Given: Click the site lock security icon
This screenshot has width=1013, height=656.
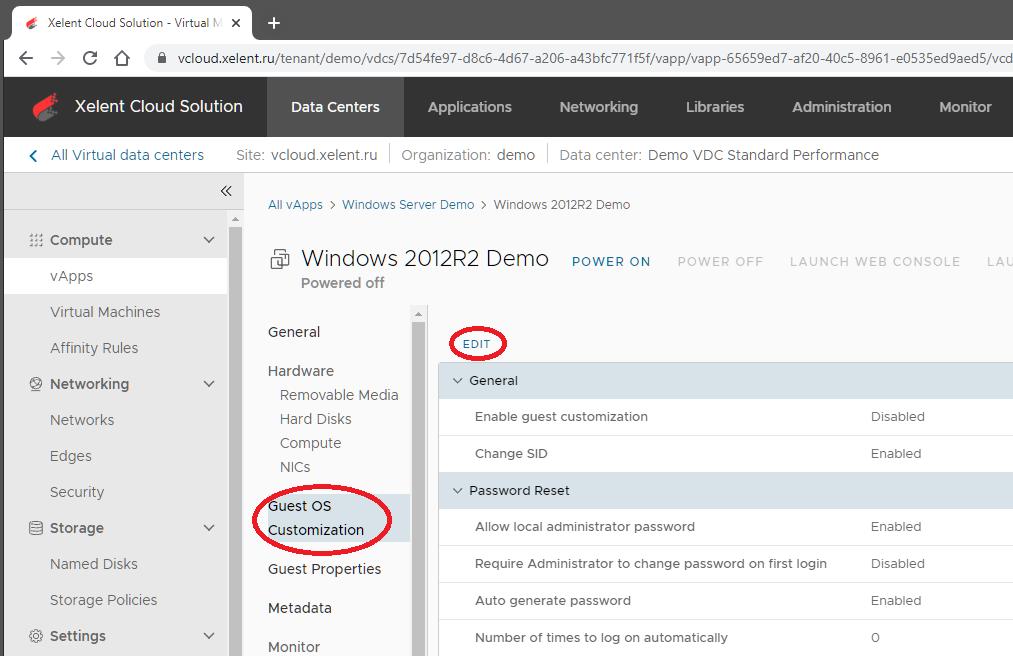Looking at the screenshot, I should click(x=162, y=58).
